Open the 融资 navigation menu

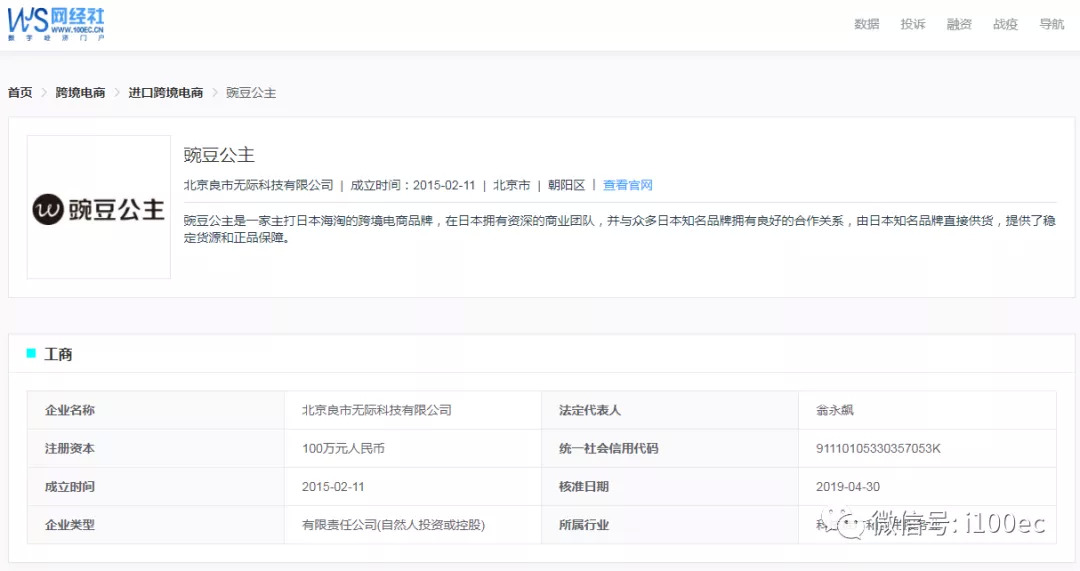(959, 24)
